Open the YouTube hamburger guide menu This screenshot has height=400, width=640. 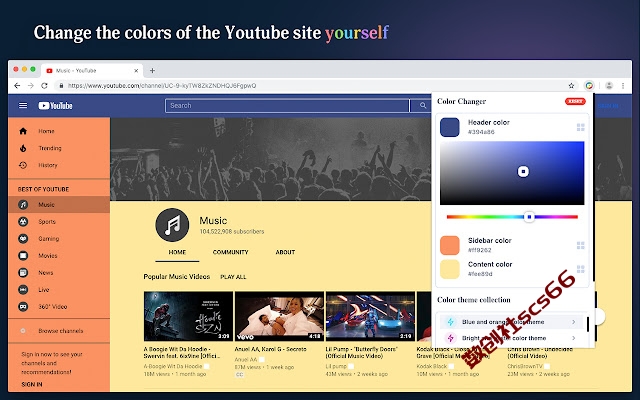[23, 105]
